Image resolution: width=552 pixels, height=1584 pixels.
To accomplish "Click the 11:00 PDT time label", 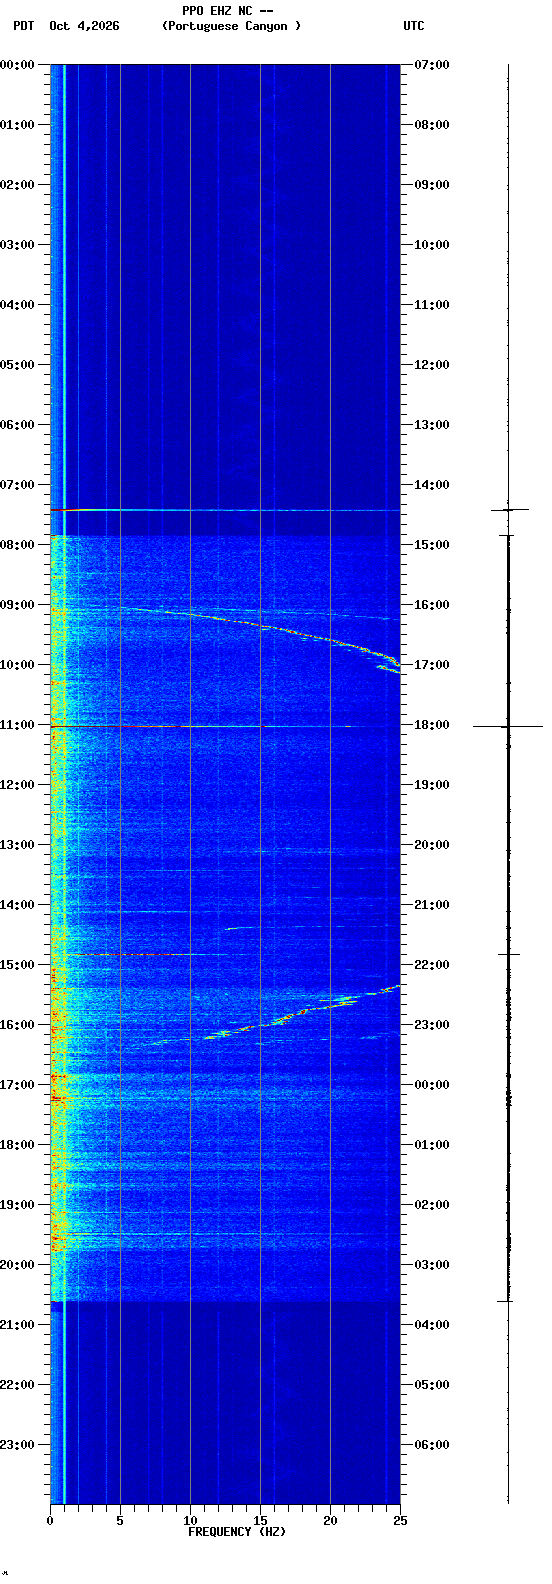I will (x=17, y=725).
